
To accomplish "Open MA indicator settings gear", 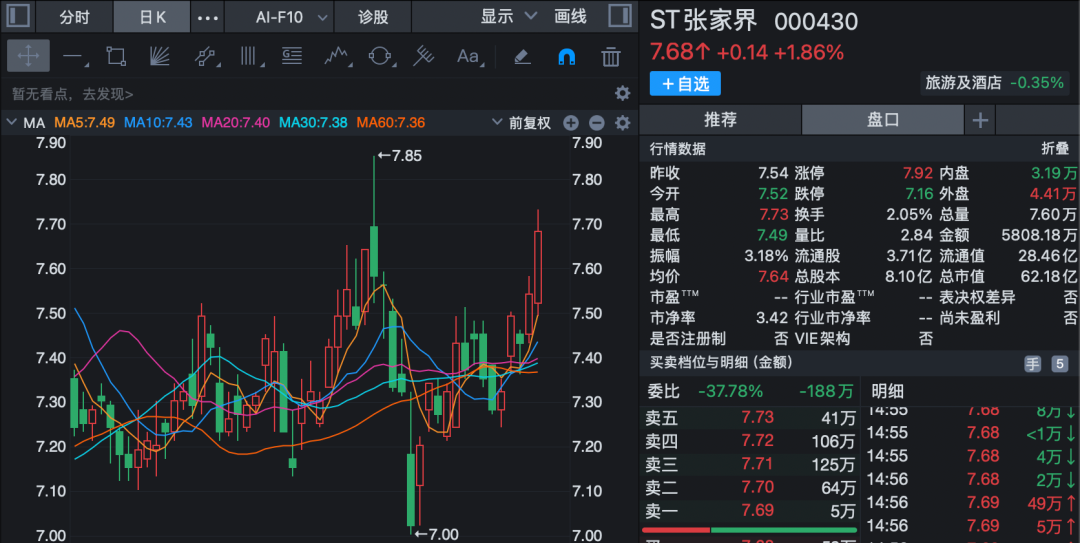I will 622,123.
